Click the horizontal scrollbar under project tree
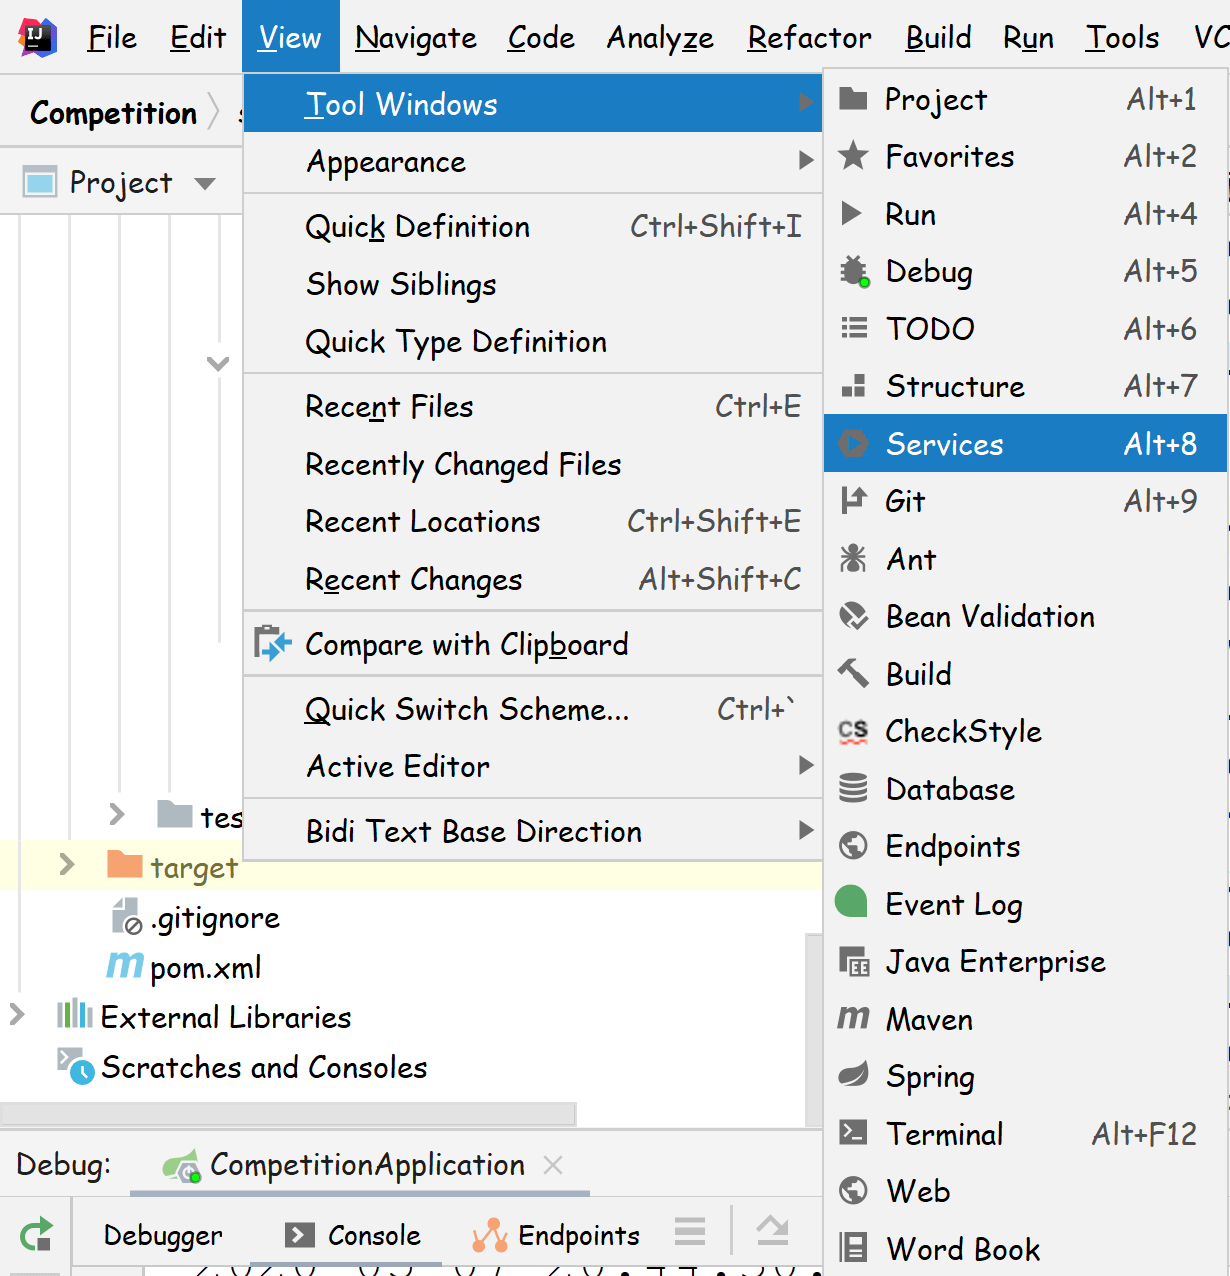Viewport: 1230px width, 1276px height. click(288, 1113)
